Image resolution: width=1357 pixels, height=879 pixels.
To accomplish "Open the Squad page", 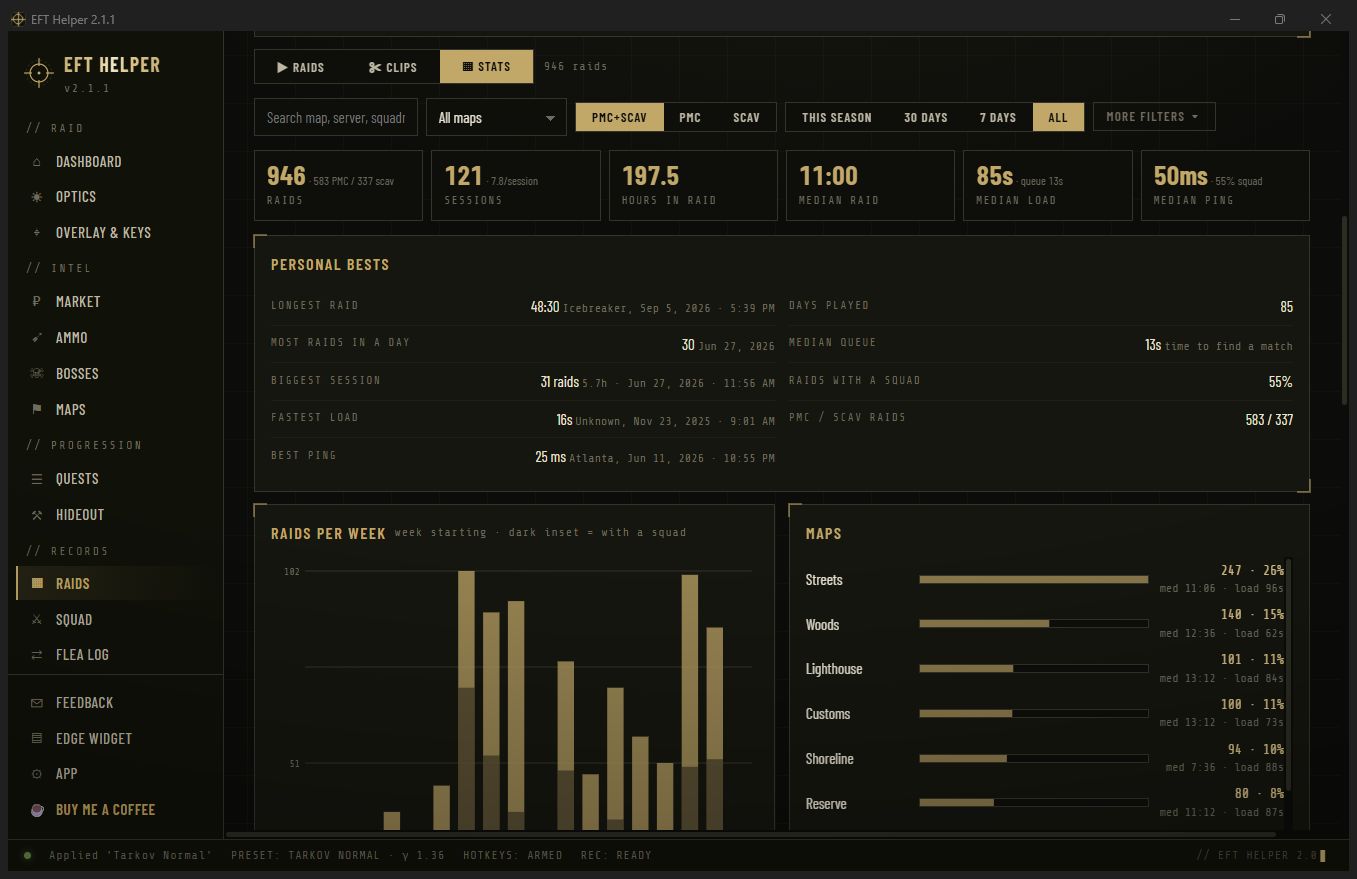I will [x=115, y=620].
